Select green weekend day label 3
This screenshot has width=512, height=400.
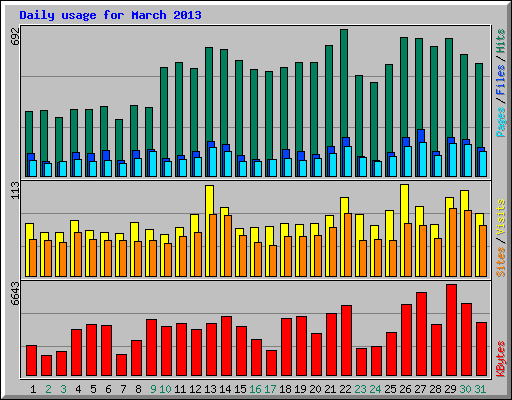click(63, 389)
